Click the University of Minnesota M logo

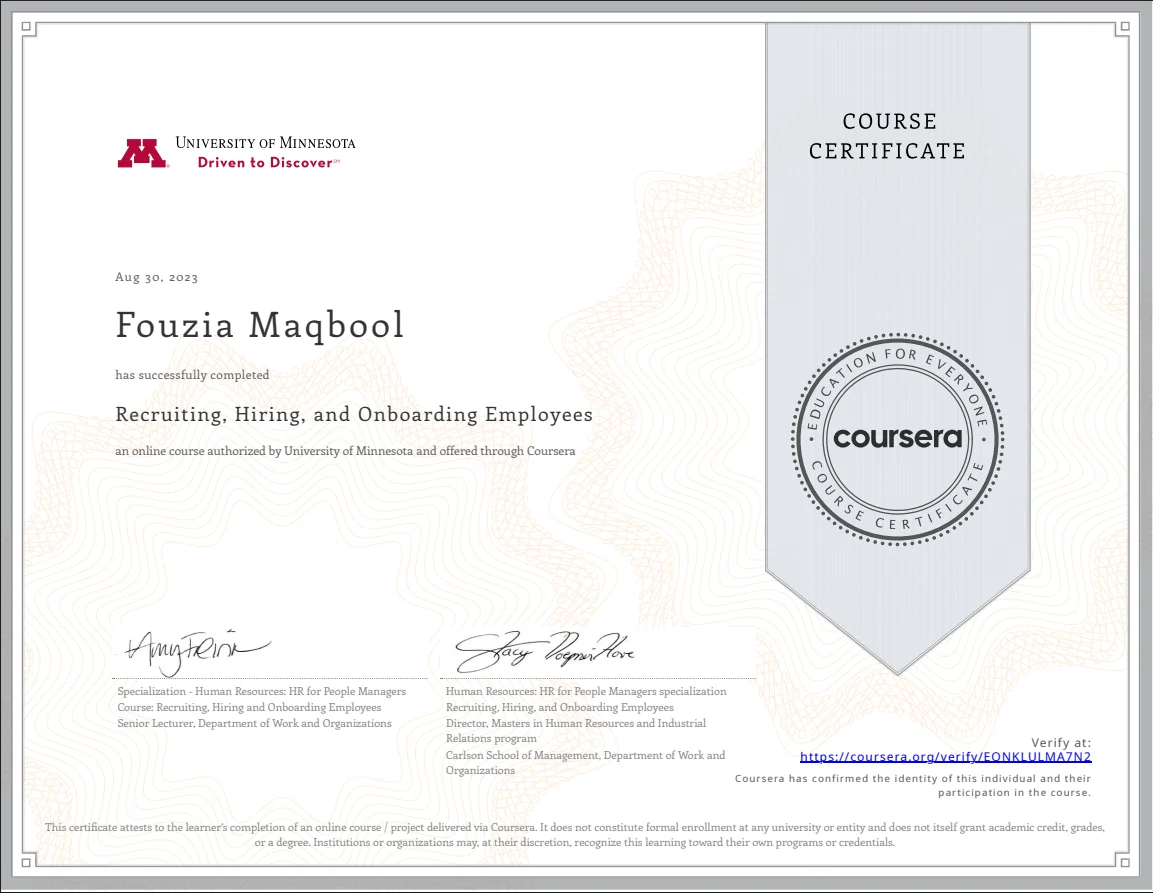143,153
